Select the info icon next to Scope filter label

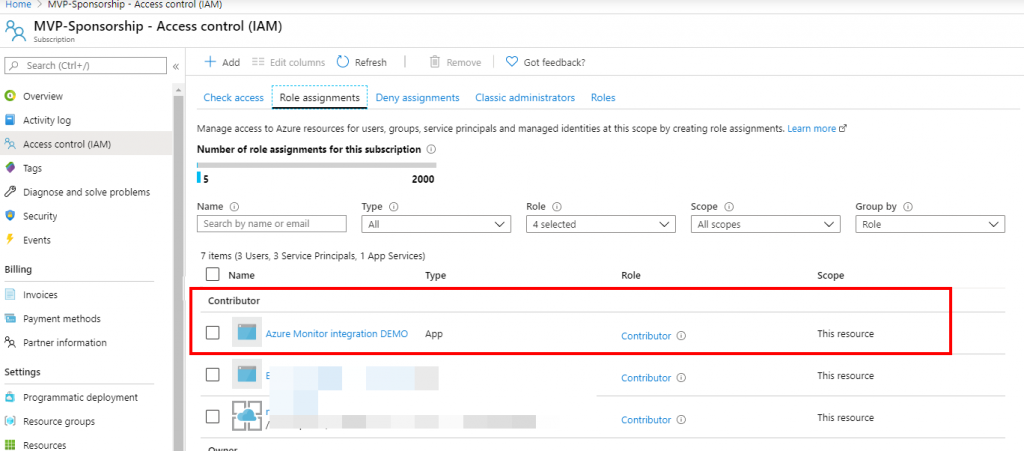click(x=729, y=206)
